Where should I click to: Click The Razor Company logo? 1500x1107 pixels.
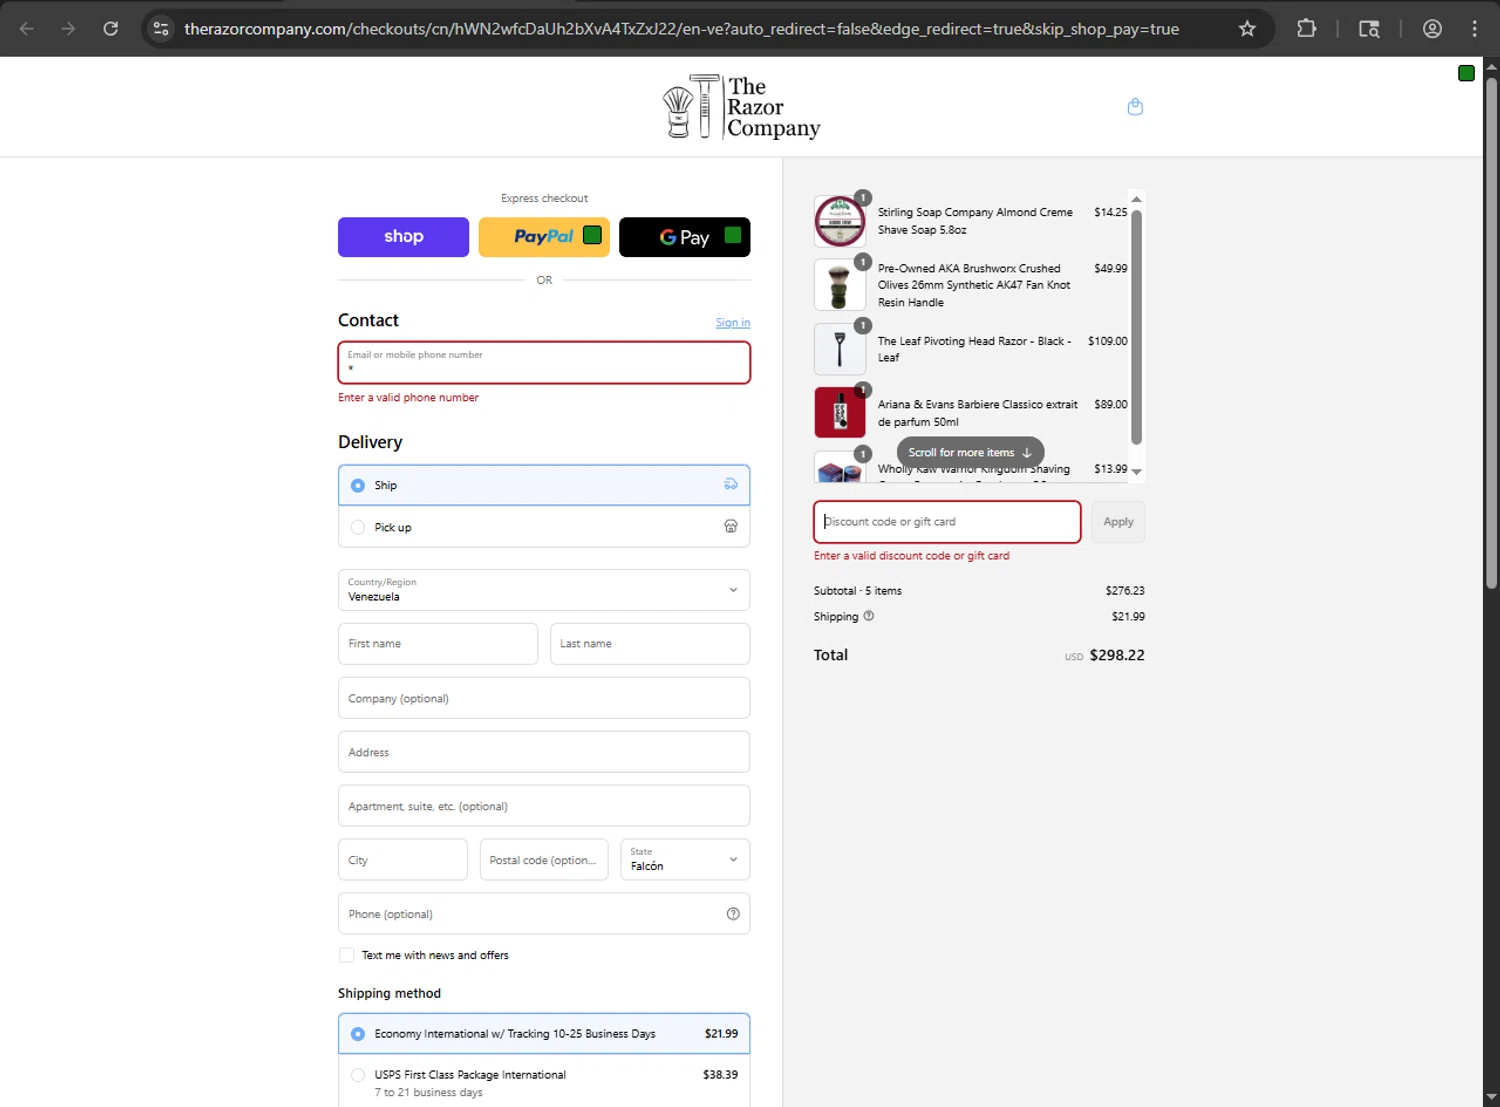click(x=741, y=107)
